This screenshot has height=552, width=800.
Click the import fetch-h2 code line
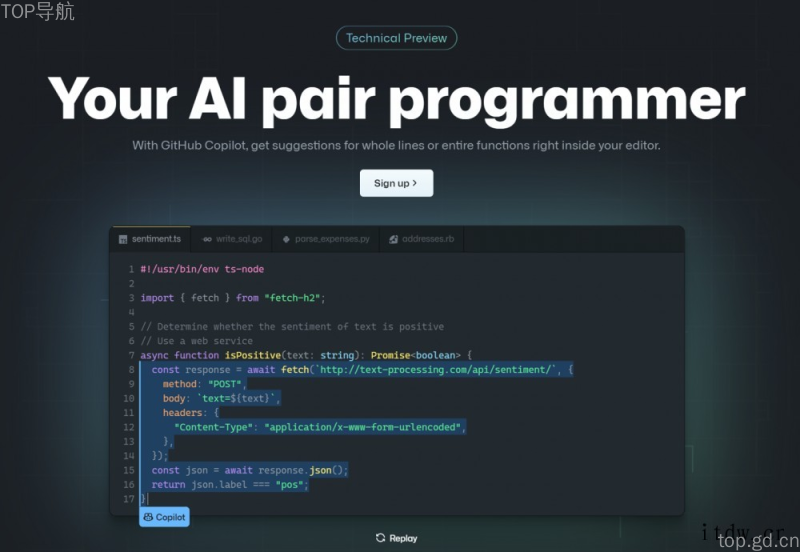pyautogui.click(x=233, y=297)
